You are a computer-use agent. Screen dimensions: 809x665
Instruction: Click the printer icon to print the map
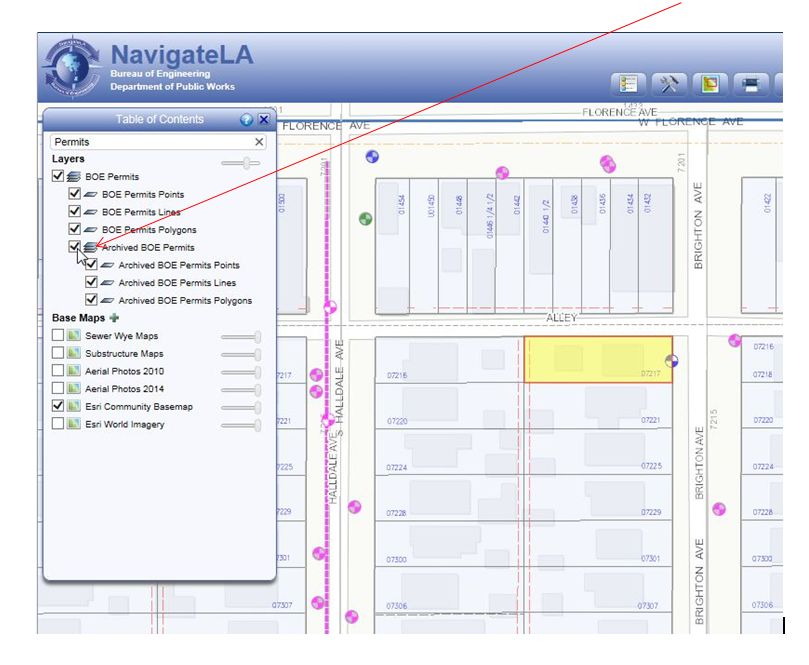tap(751, 84)
